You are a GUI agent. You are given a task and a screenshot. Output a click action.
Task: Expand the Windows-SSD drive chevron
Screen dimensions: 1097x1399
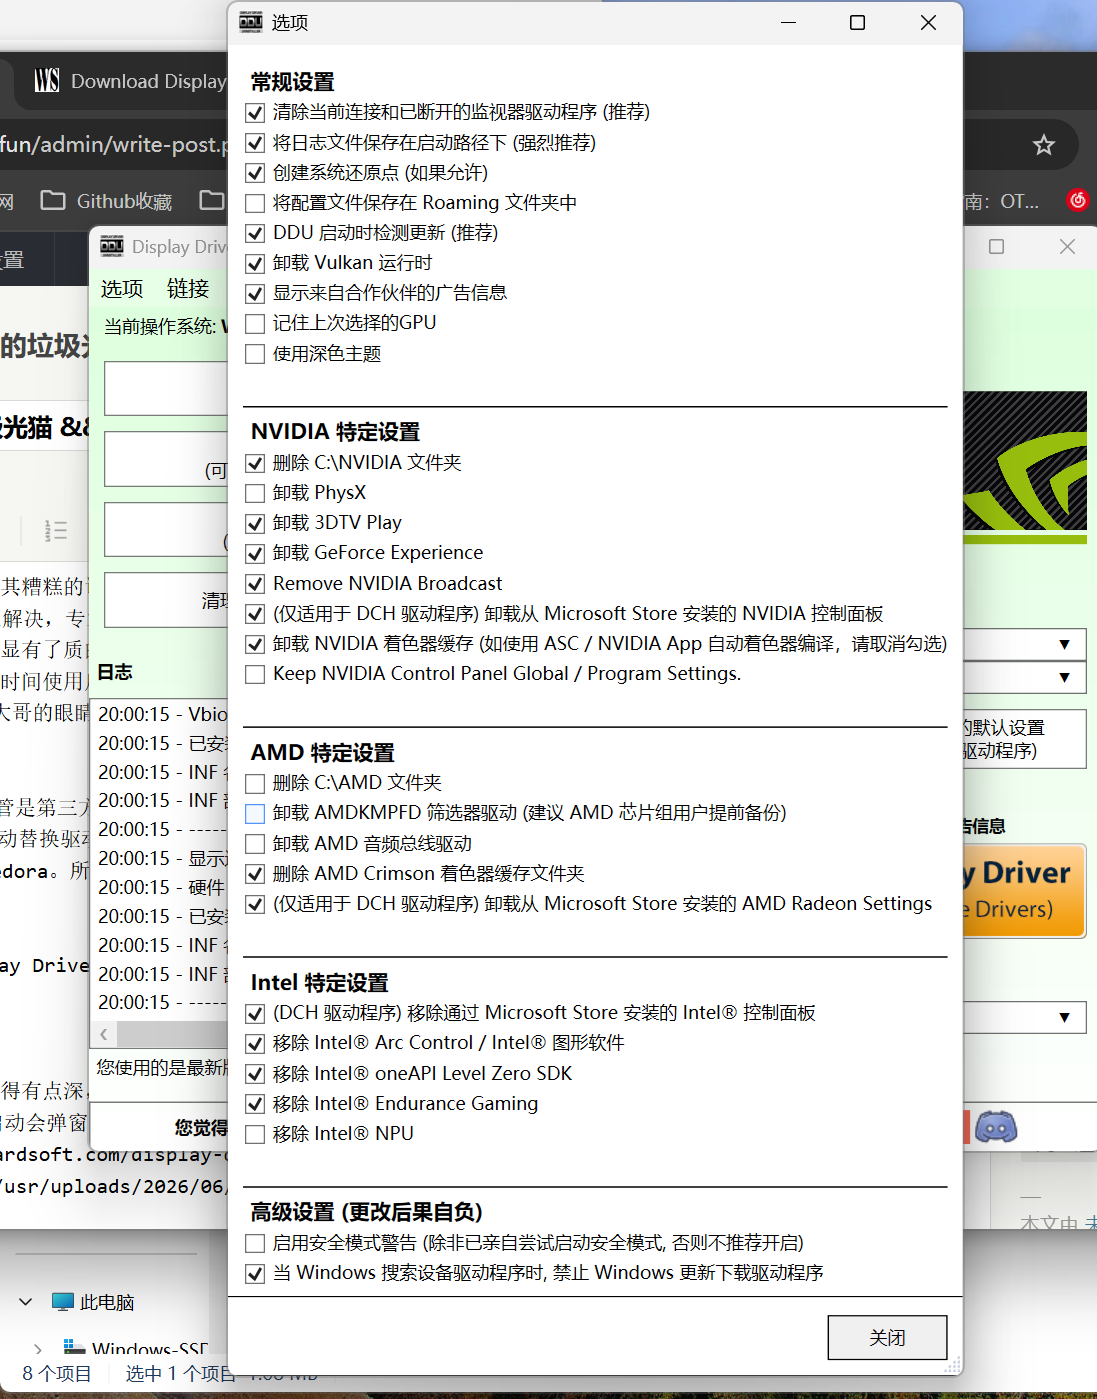[38, 1349]
